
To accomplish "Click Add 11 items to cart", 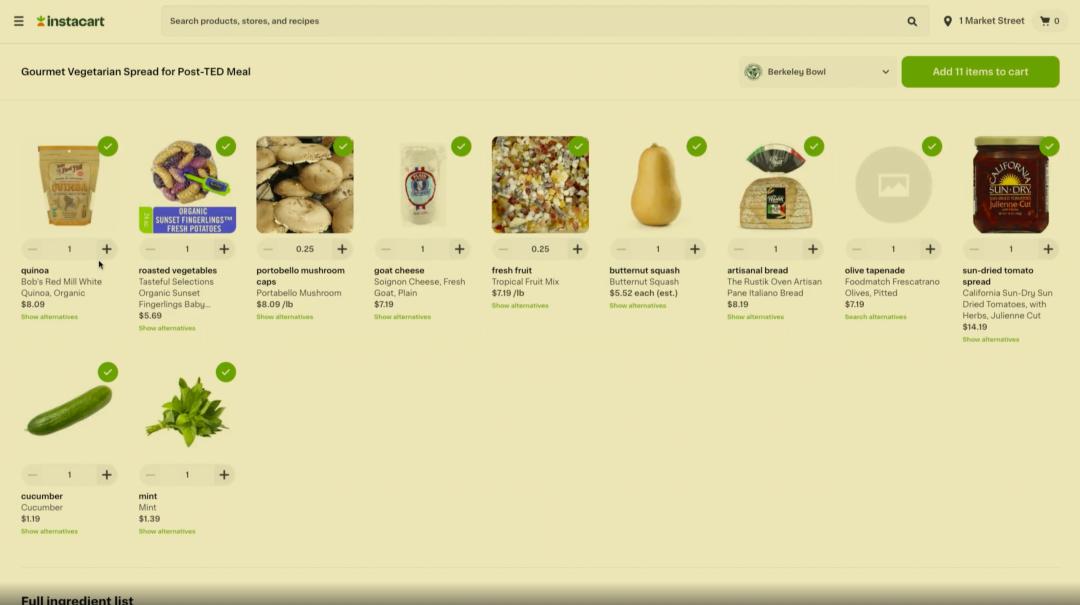I will tap(980, 72).
